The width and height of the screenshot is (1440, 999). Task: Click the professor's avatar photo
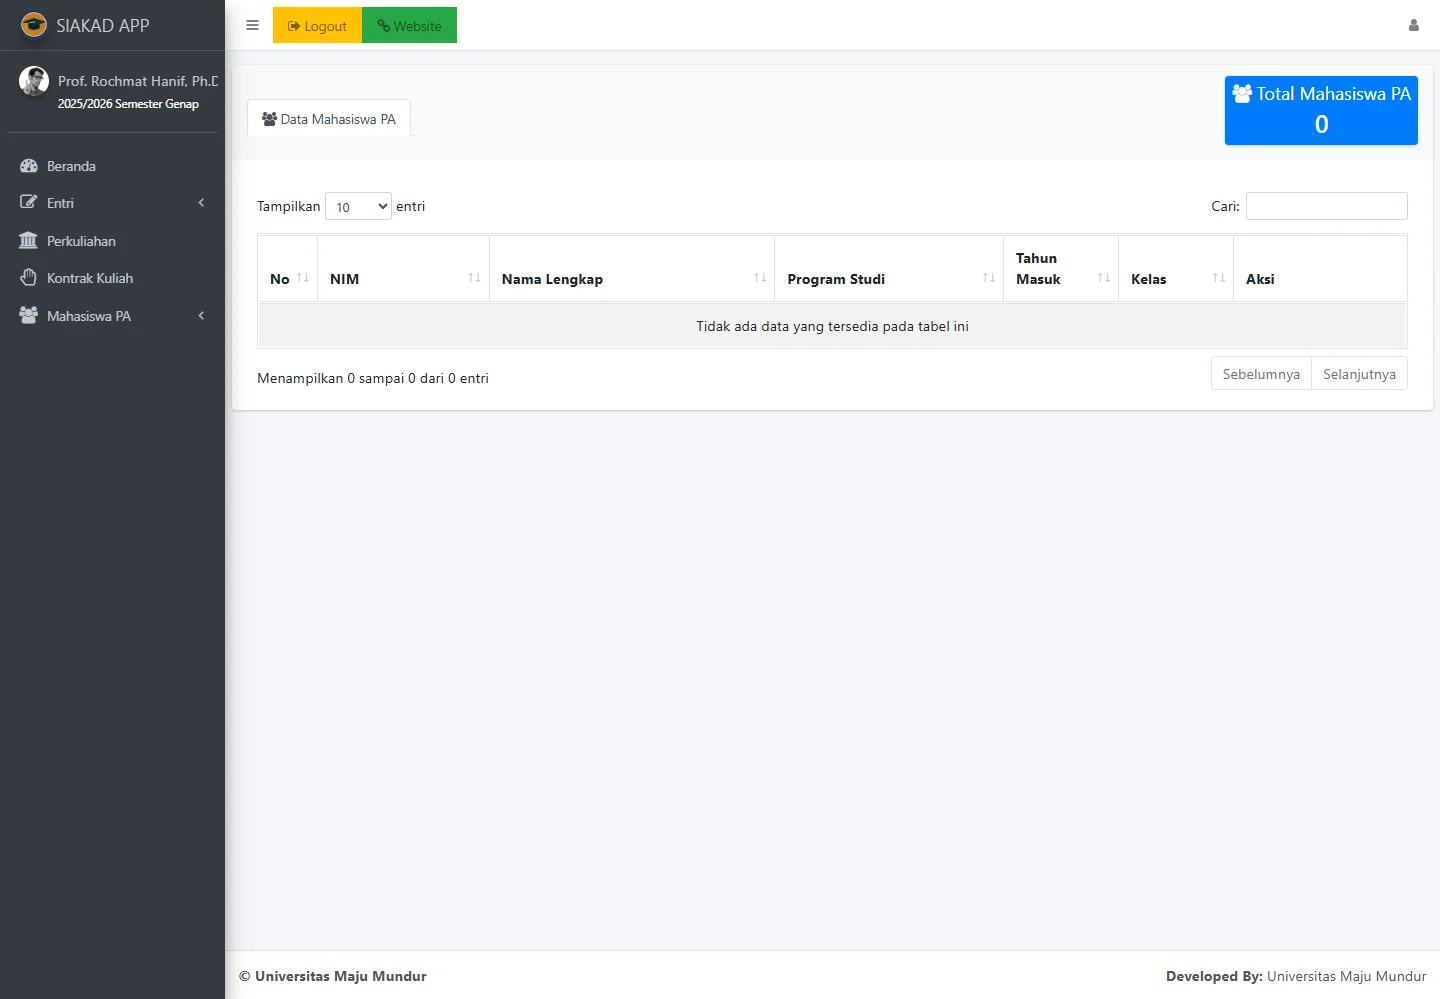coord(34,81)
